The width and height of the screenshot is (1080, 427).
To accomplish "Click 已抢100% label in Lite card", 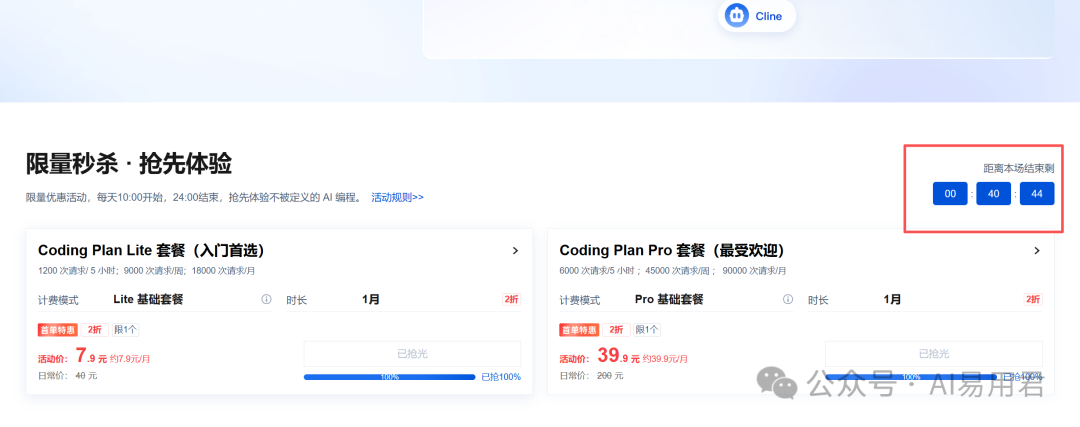I will pos(501,377).
